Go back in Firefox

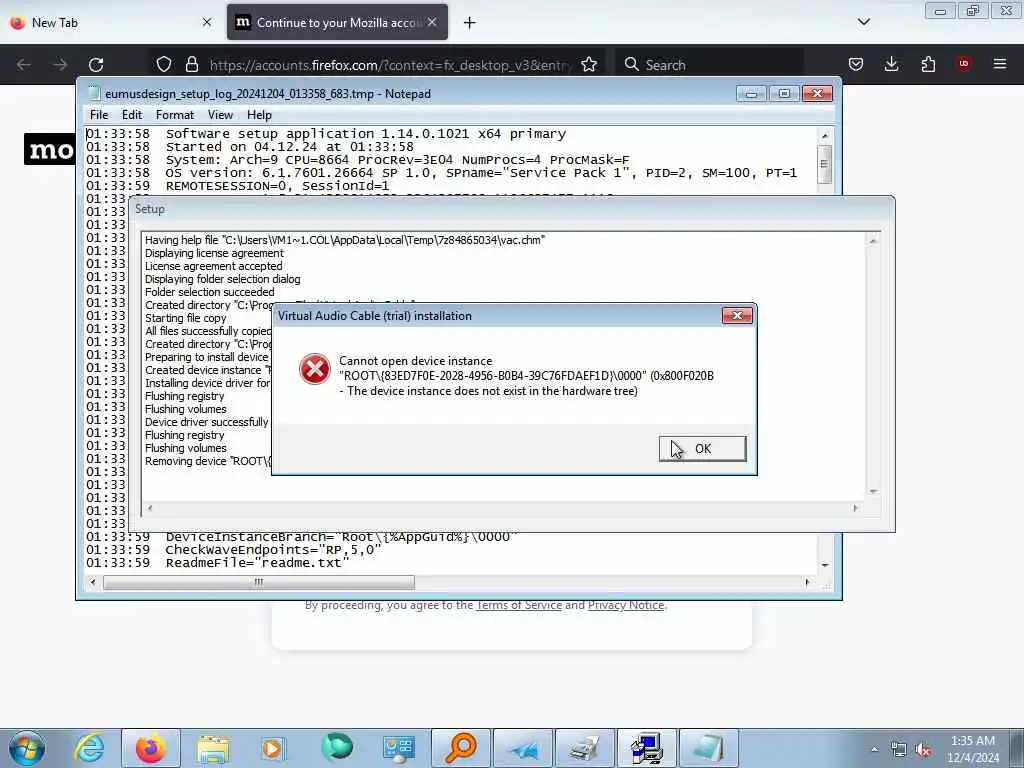[x=24, y=65]
